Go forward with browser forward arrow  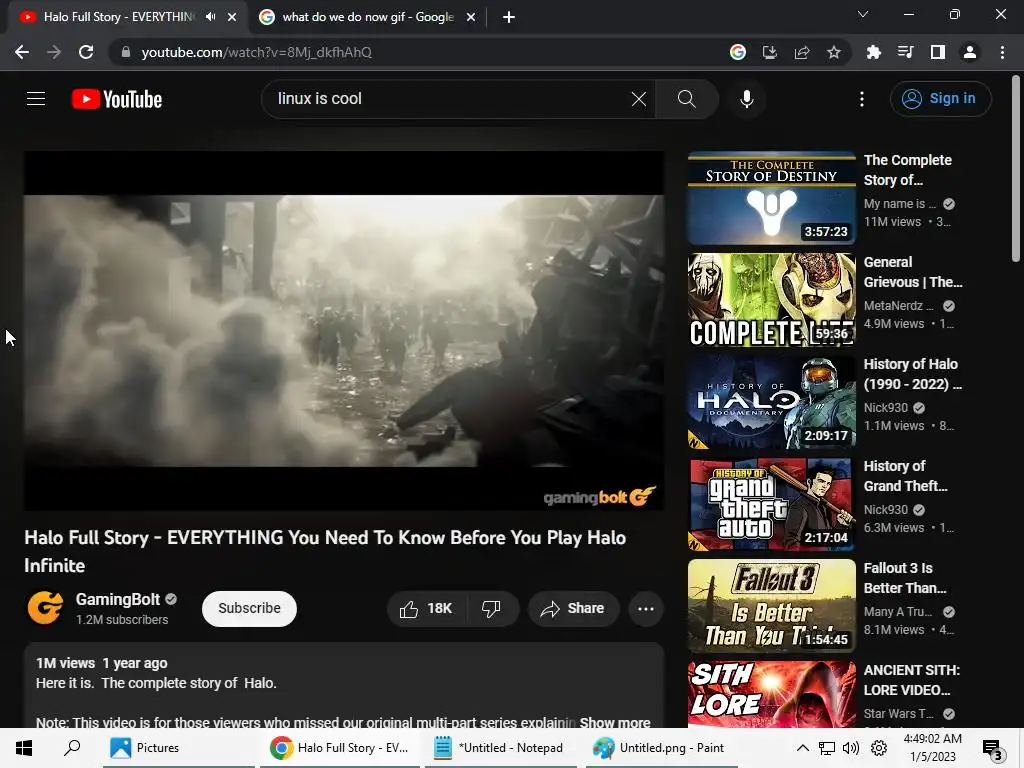click(54, 52)
